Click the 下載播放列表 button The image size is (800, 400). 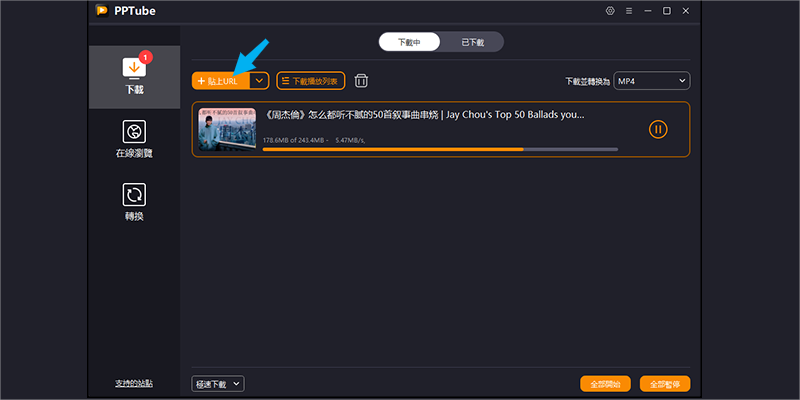point(311,81)
